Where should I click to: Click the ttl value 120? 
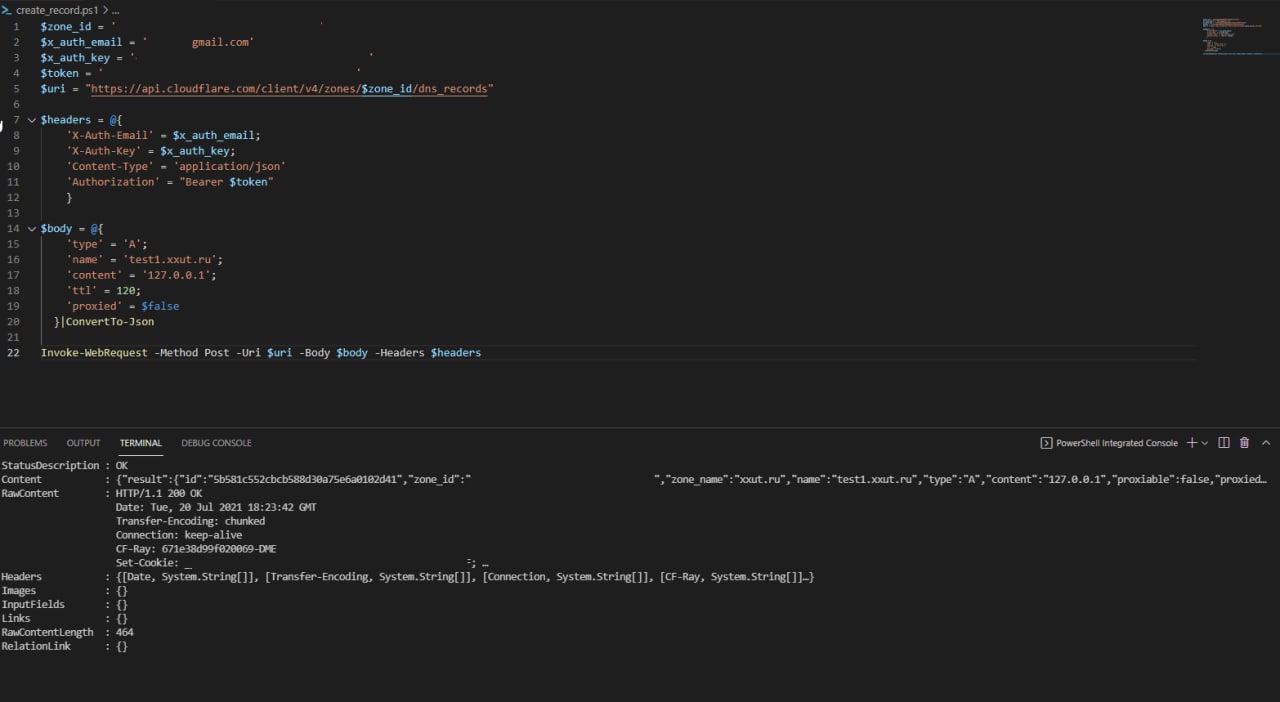point(125,291)
